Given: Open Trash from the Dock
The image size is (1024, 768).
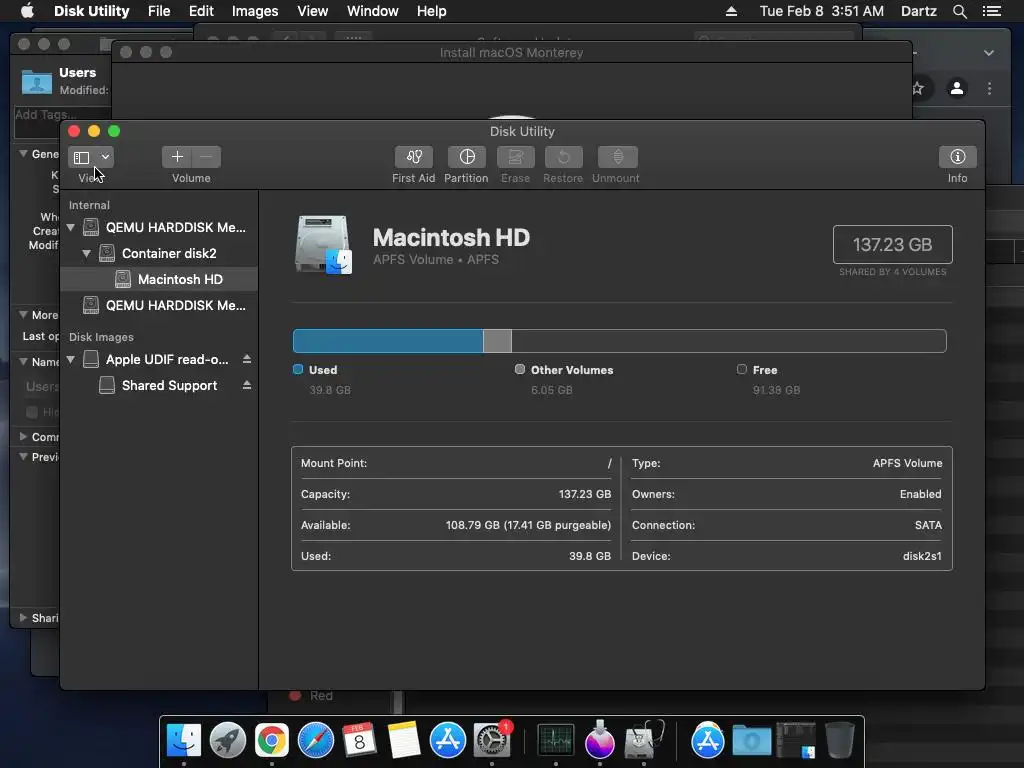Looking at the screenshot, I should pyautogui.click(x=839, y=740).
